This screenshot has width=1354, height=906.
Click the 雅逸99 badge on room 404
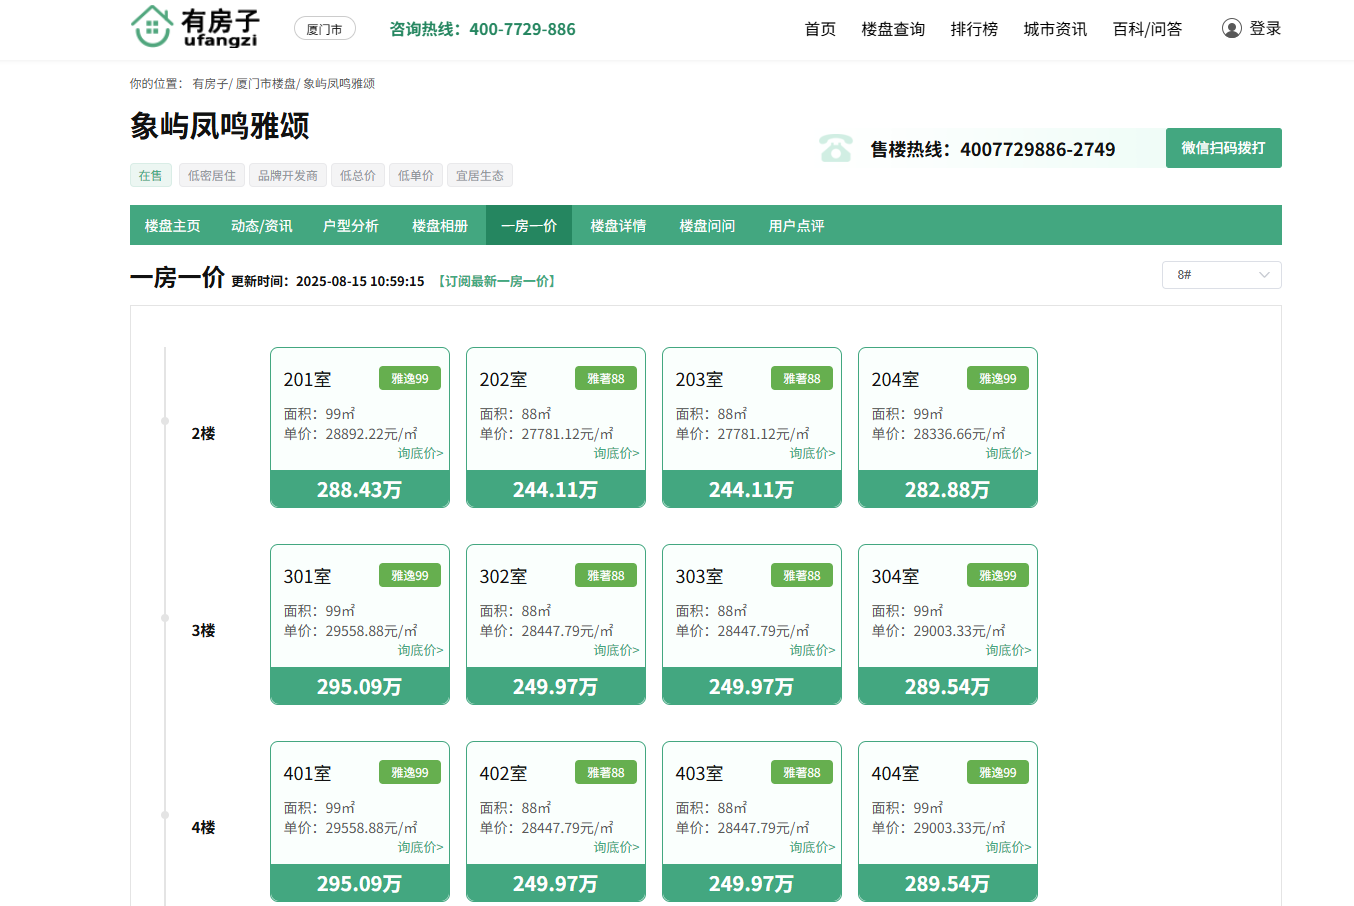998,773
